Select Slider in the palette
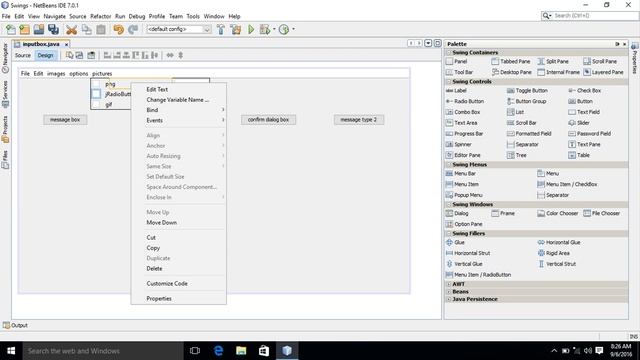Screen dimensions: 640x360 [x=579, y=123]
